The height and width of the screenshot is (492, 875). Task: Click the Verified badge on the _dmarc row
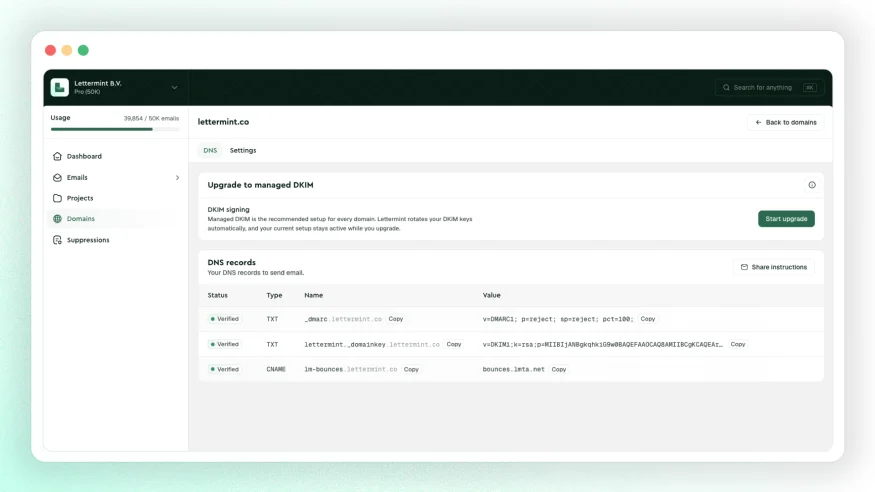click(x=224, y=319)
